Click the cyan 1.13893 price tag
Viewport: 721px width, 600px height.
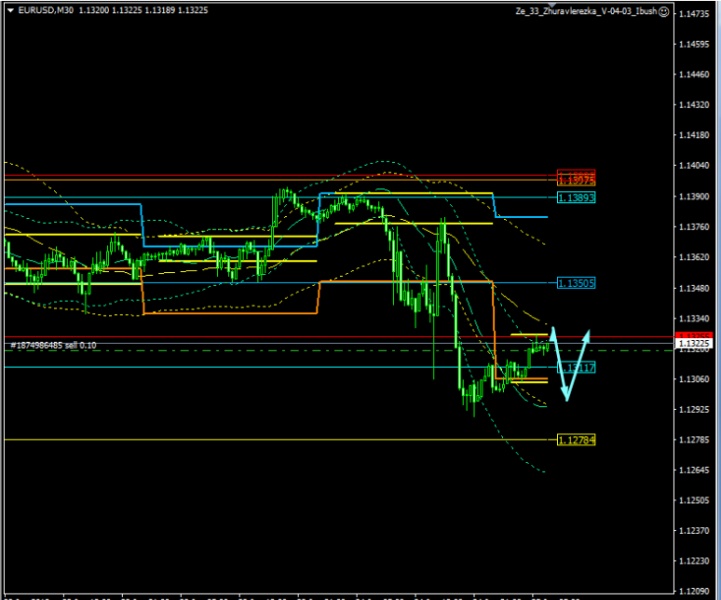(577, 198)
